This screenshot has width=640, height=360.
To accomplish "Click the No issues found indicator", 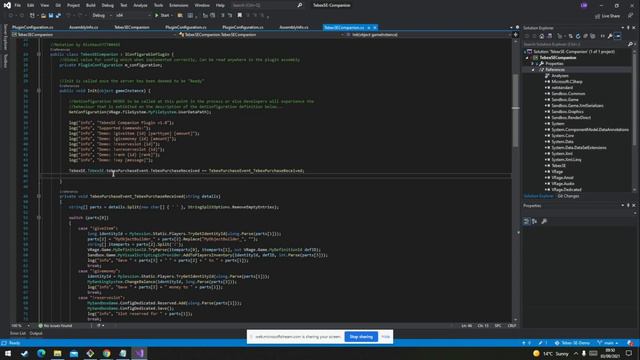I will (56, 326).
